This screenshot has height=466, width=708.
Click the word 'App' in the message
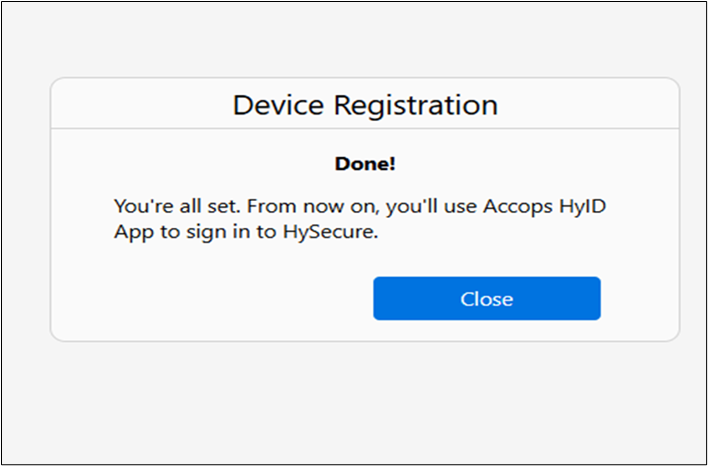tap(131, 233)
